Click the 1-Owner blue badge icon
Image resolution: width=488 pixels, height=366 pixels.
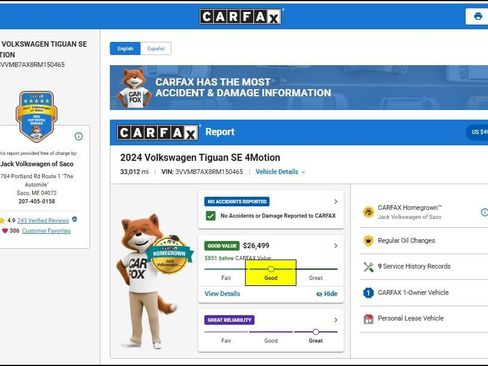point(368,293)
